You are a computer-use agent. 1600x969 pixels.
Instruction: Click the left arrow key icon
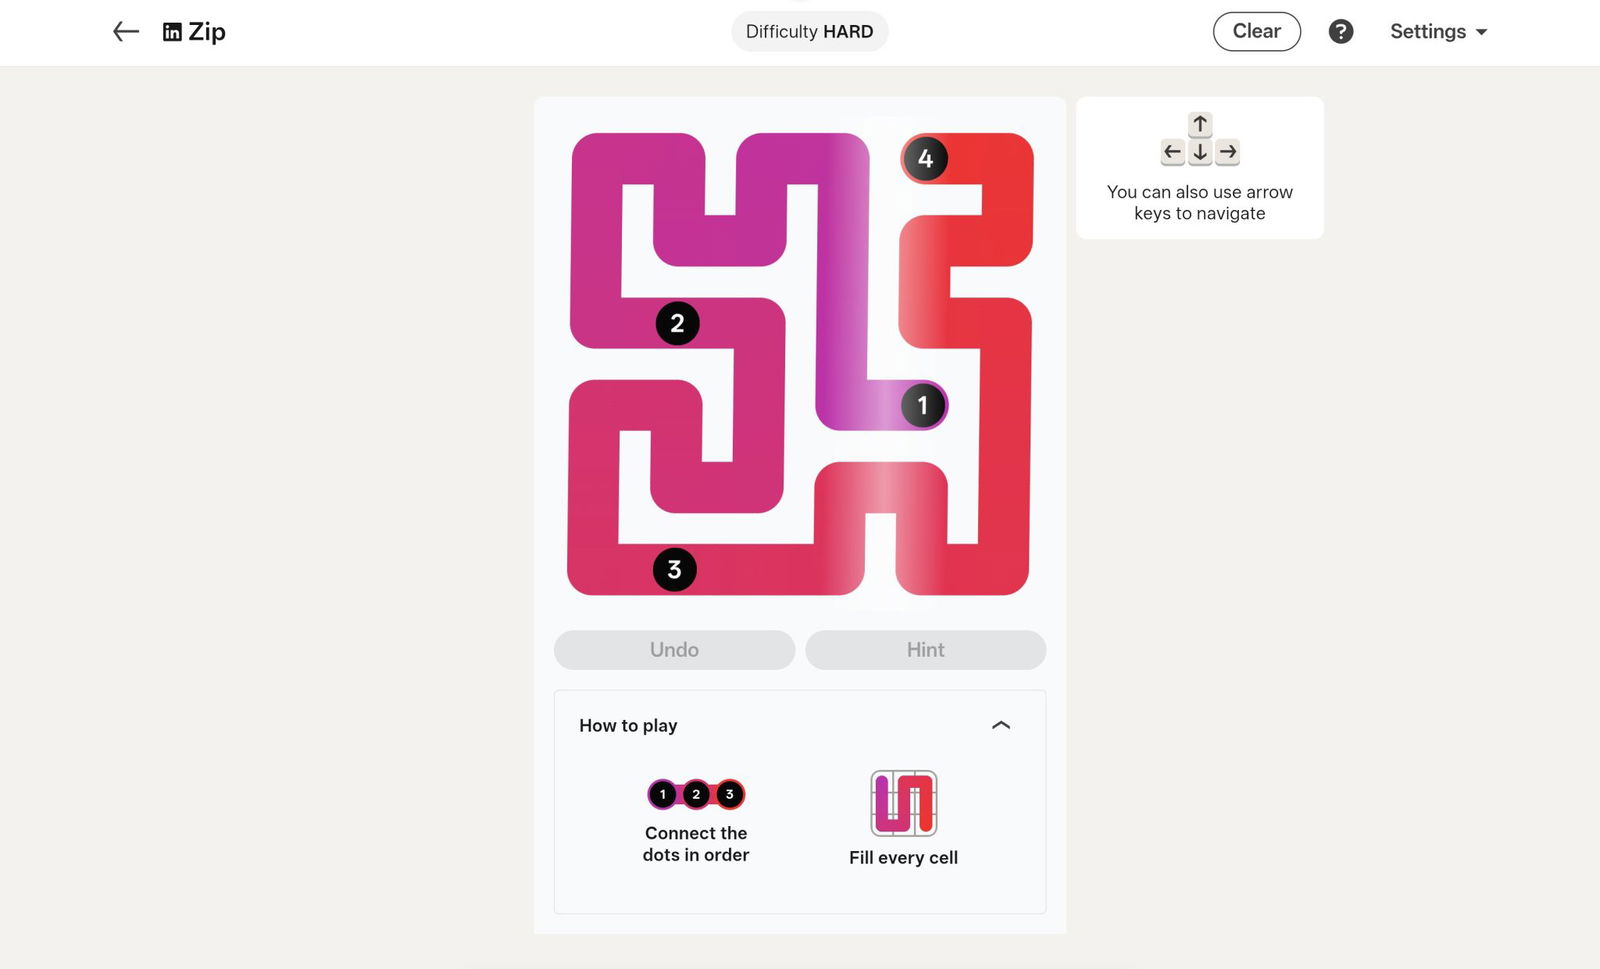[1172, 152]
